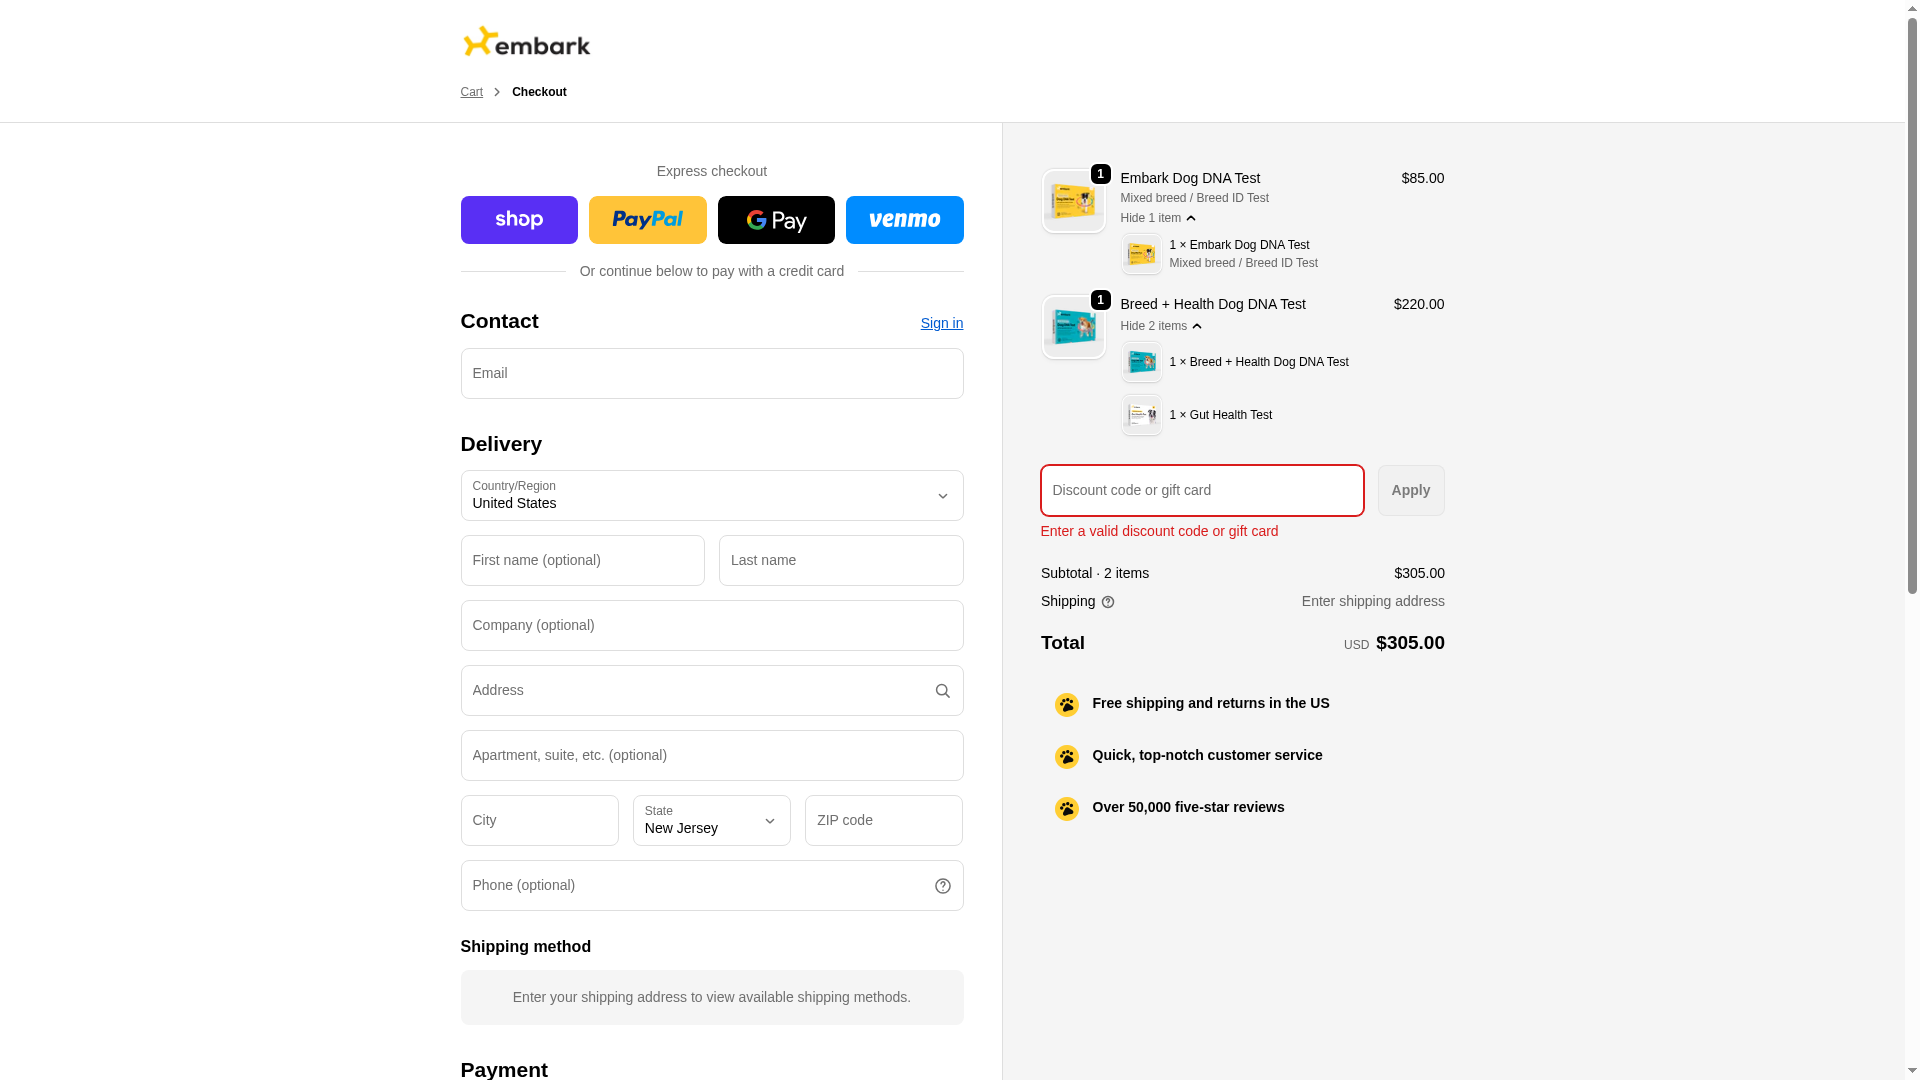Viewport: 1920px width, 1080px height.
Task: Collapse the Hide 2 items list
Action: coord(1161,326)
